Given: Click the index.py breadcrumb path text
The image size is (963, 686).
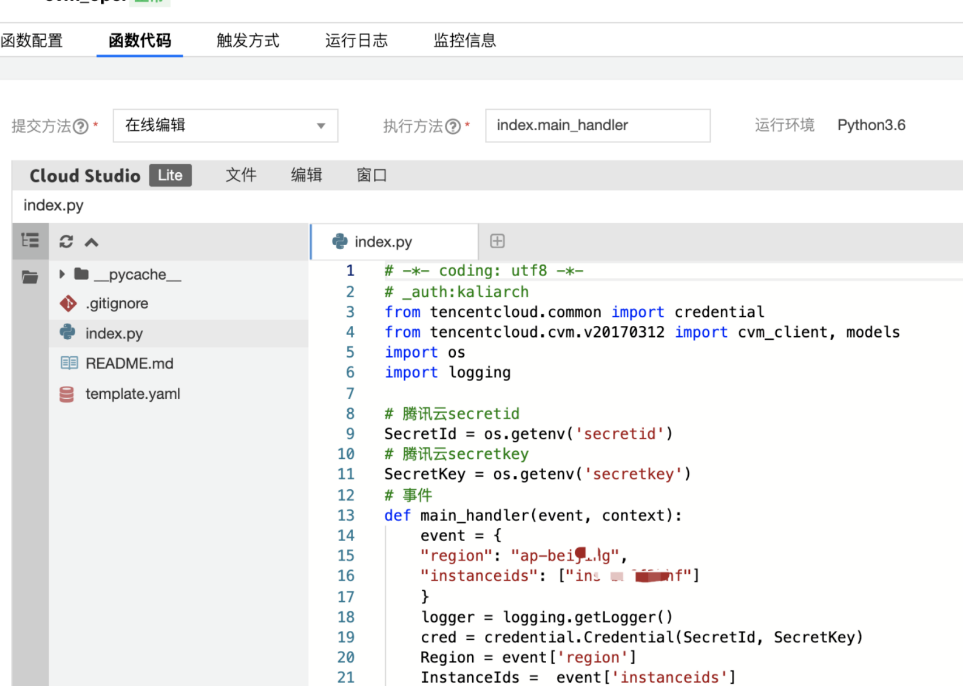Looking at the screenshot, I should click(x=53, y=205).
